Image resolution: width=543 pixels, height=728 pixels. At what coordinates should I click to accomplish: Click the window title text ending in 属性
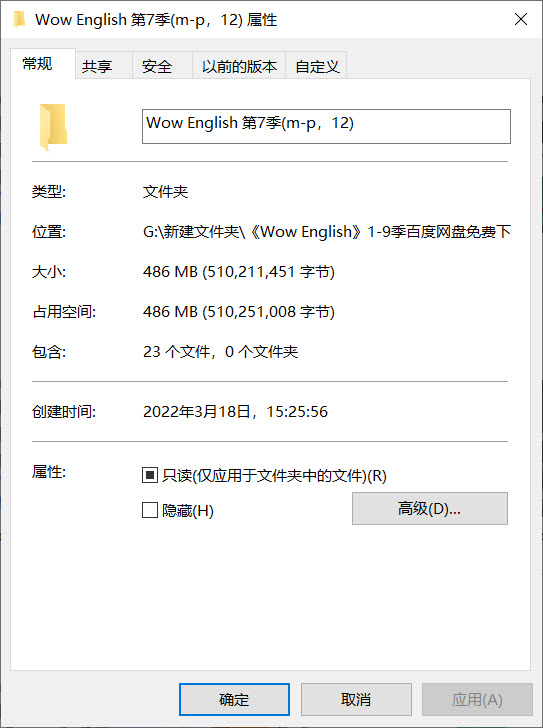tap(156, 20)
